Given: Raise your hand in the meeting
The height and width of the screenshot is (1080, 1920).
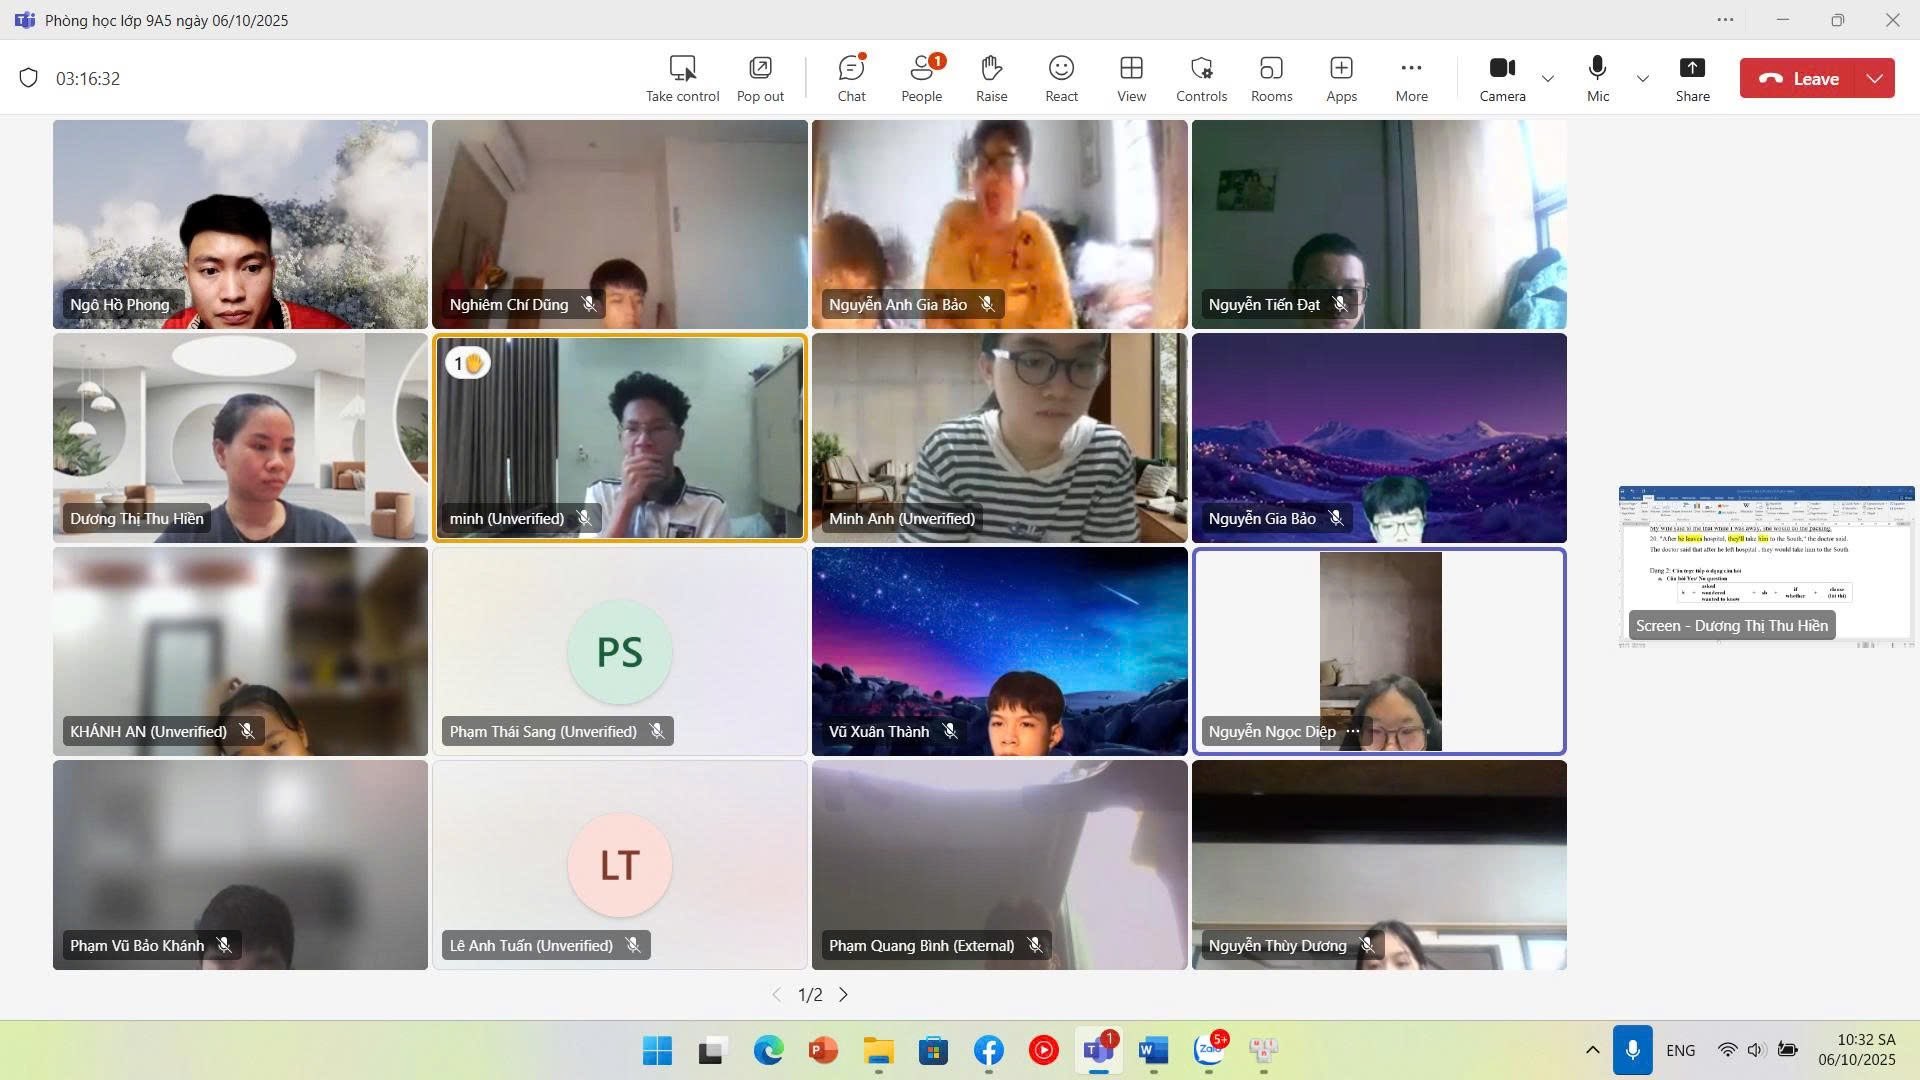Looking at the screenshot, I should (x=991, y=78).
